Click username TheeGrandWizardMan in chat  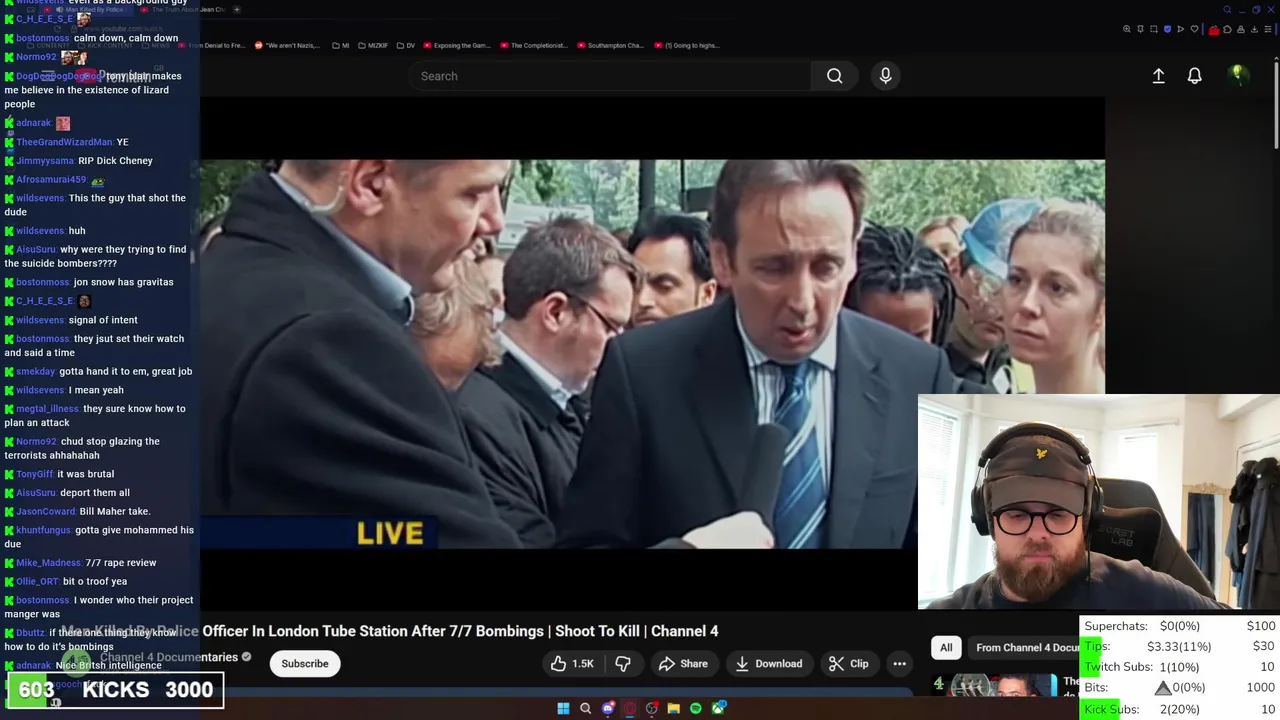click(64, 142)
